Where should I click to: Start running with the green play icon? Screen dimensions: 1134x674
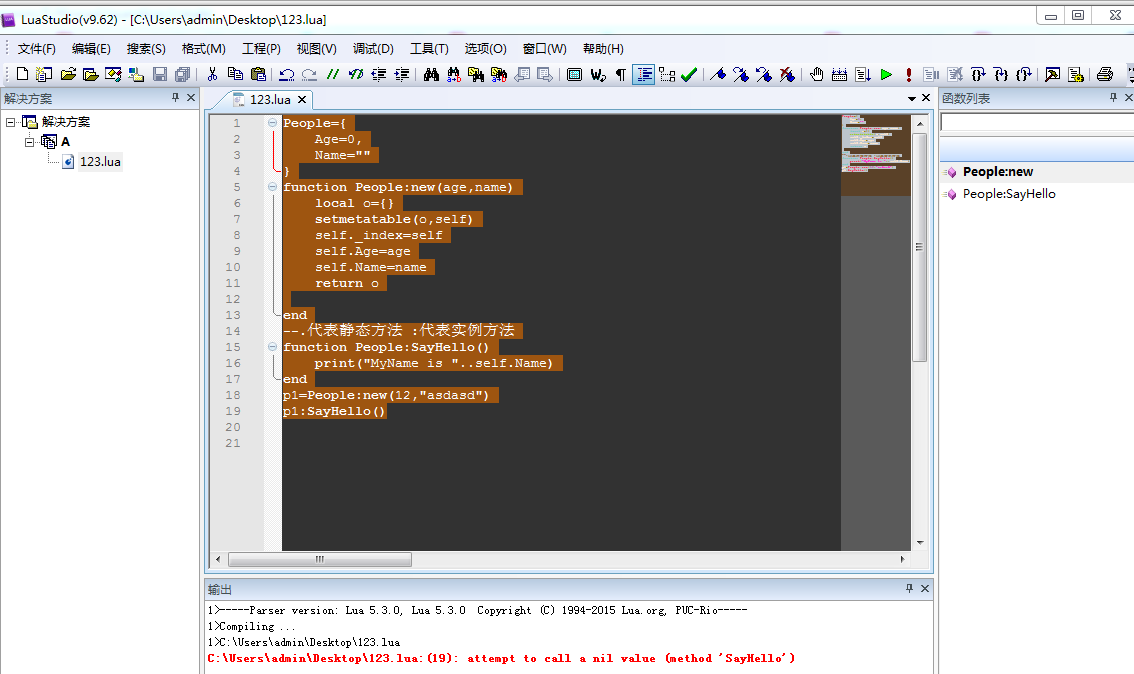886,74
